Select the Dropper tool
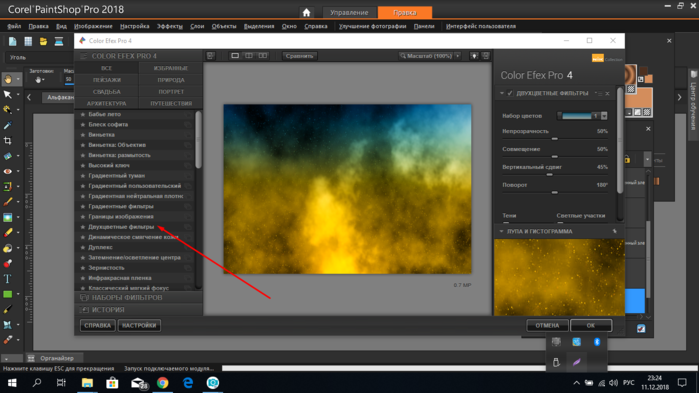Image resolution: width=699 pixels, height=393 pixels. click(8, 125)
